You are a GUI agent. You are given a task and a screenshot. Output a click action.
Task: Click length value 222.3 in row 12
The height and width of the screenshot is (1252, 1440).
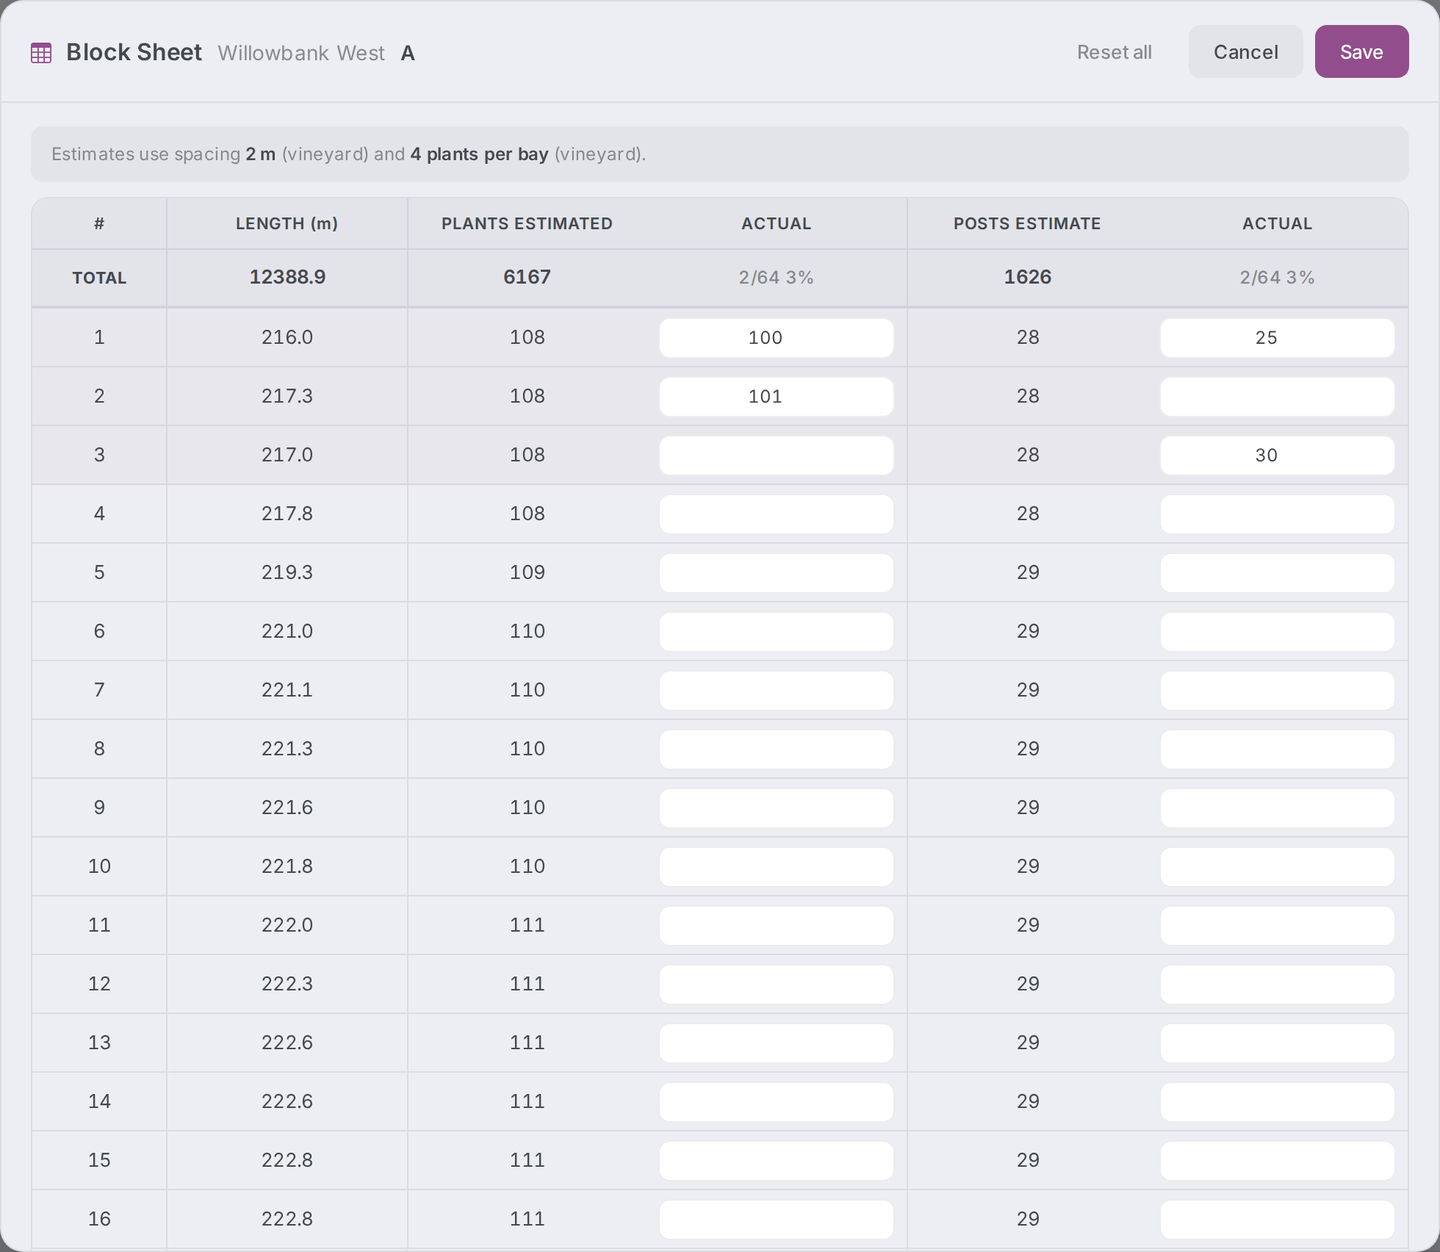click(287, 984)
